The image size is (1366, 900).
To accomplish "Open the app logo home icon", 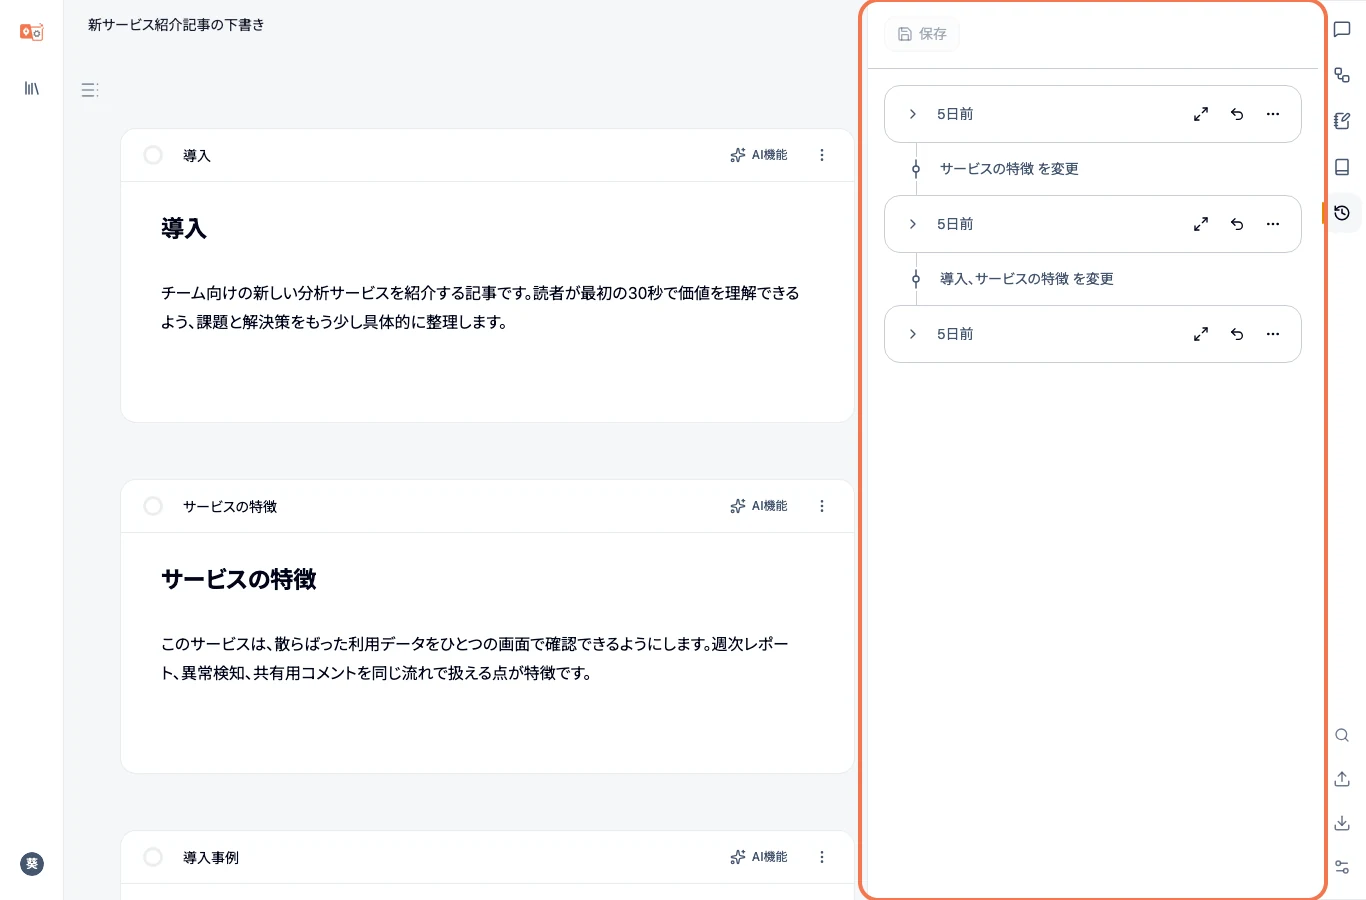I will (x=32, y=32).
